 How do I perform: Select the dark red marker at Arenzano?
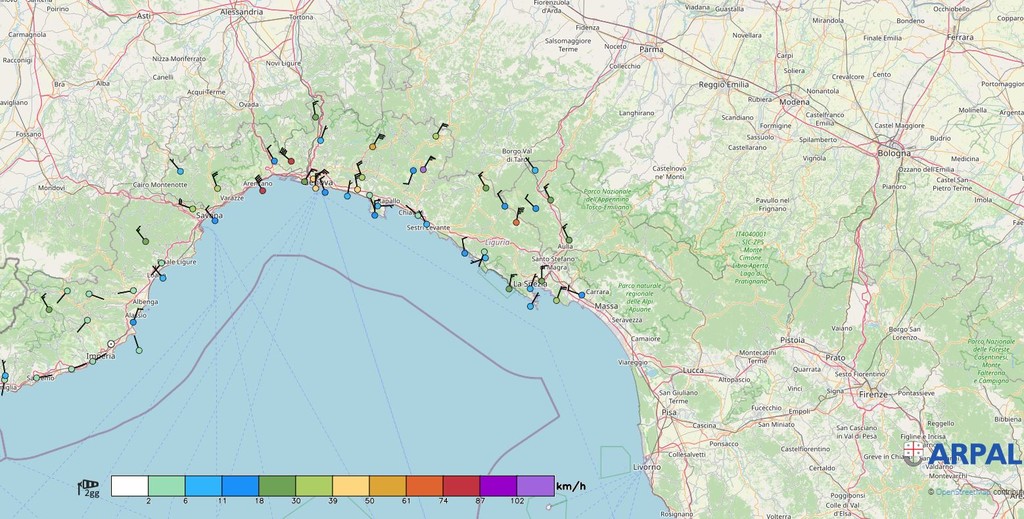pos(263,190)
